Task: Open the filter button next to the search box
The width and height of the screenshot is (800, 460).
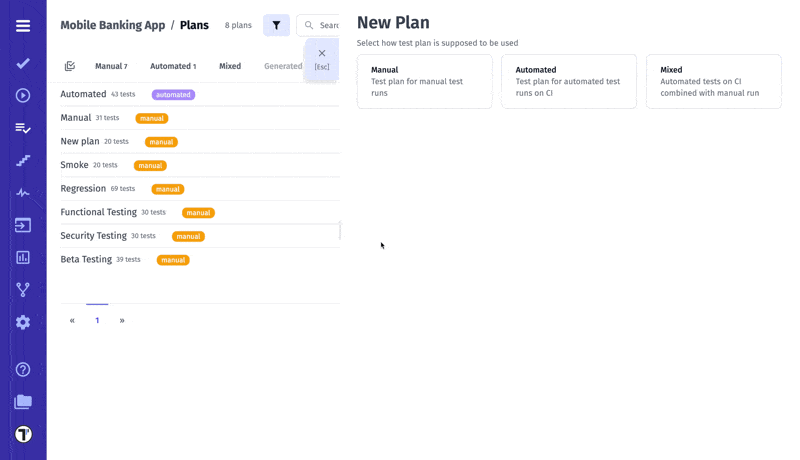Action: coord(276,25)
